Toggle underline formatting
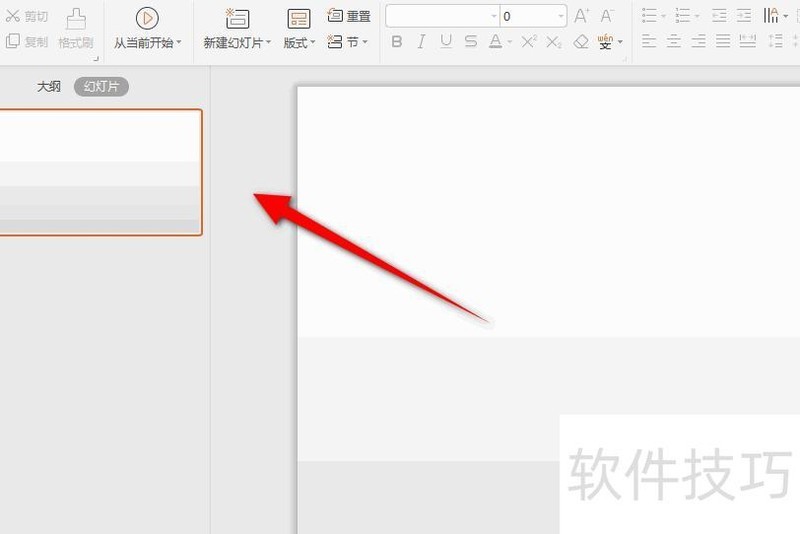 [446, 42]
